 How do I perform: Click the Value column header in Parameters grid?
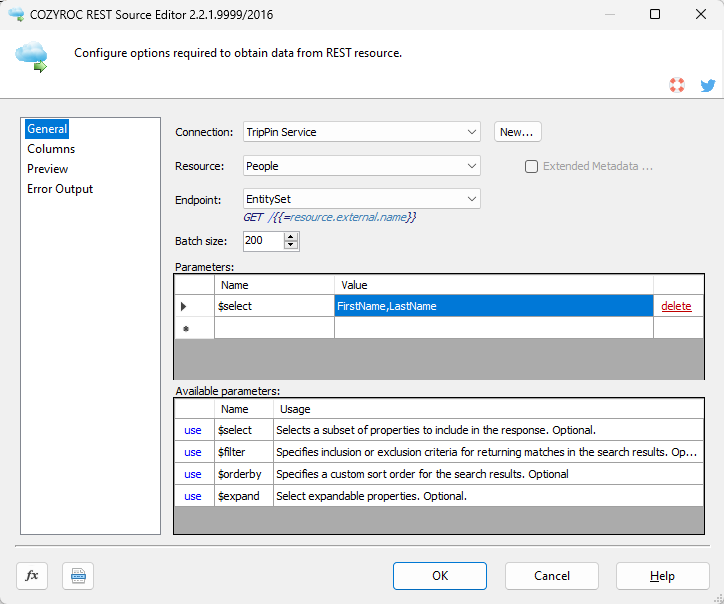click(494, 285)
